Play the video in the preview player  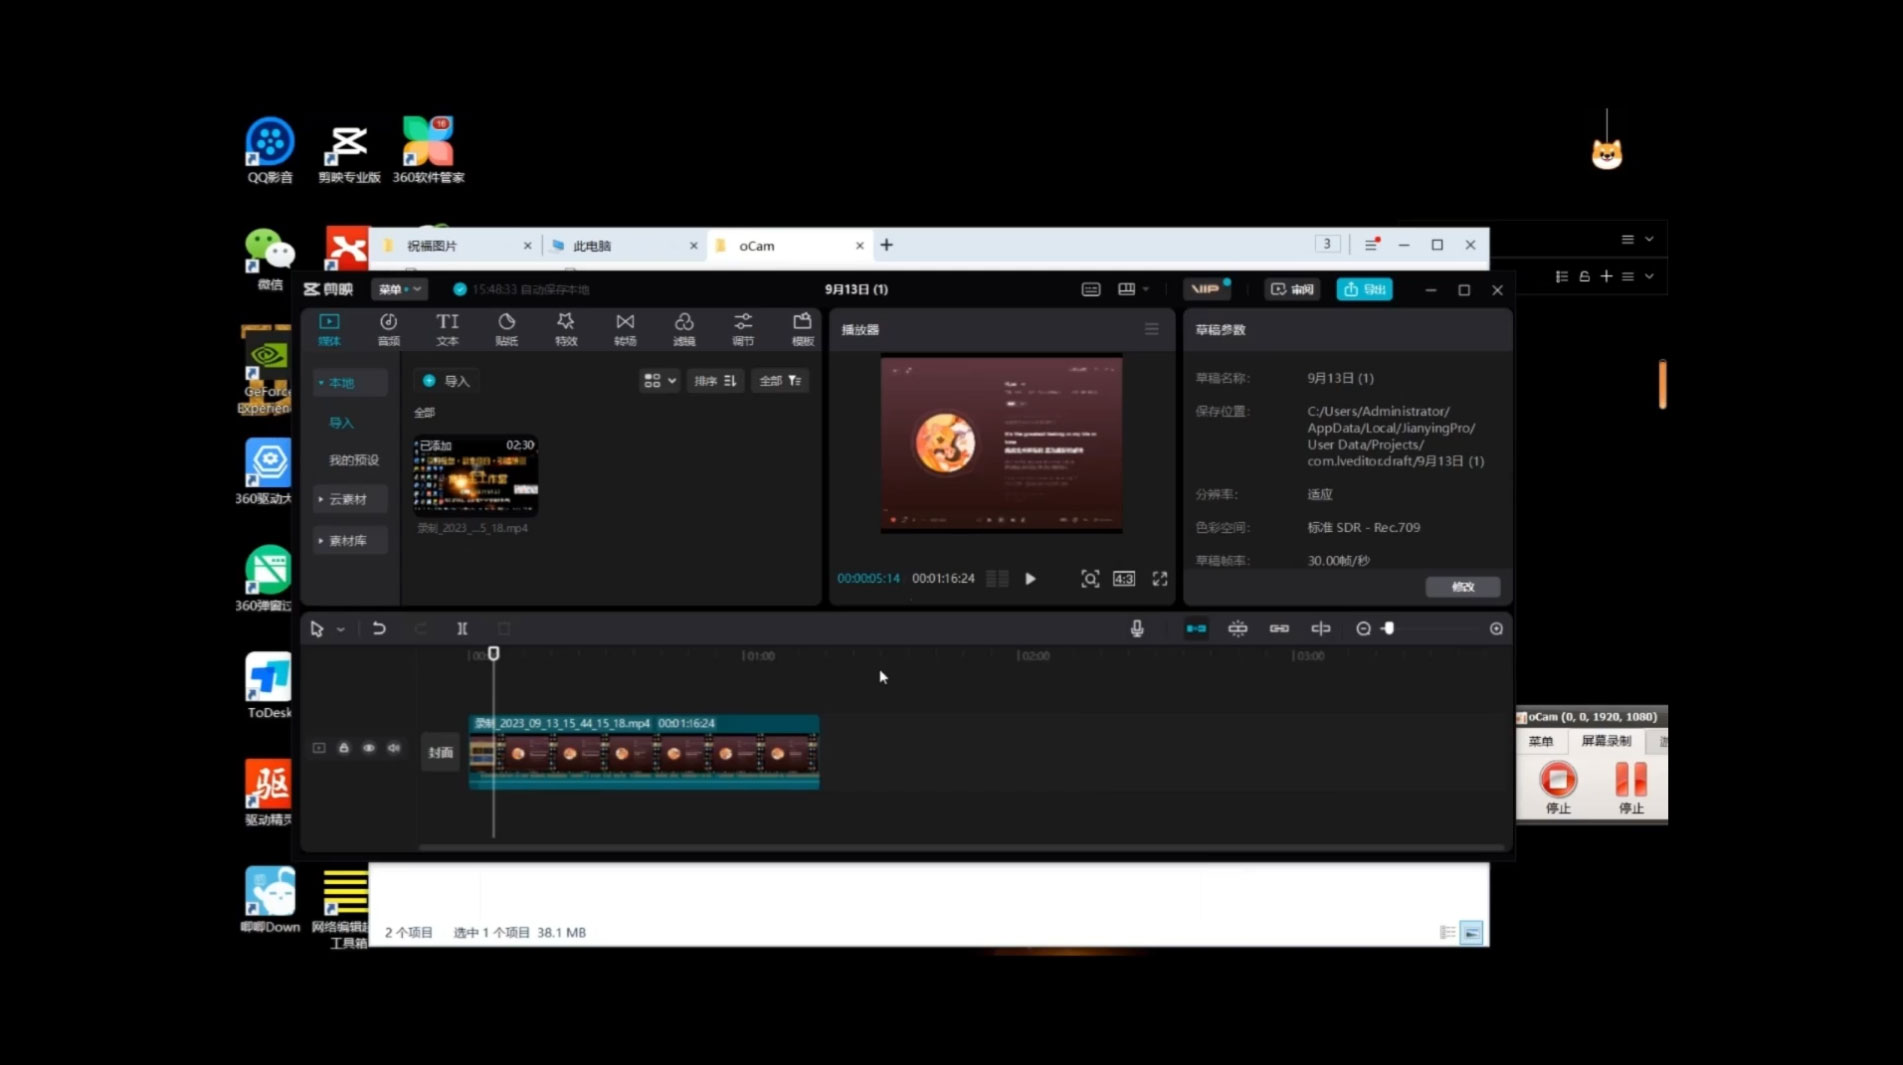coord(1030,579)
